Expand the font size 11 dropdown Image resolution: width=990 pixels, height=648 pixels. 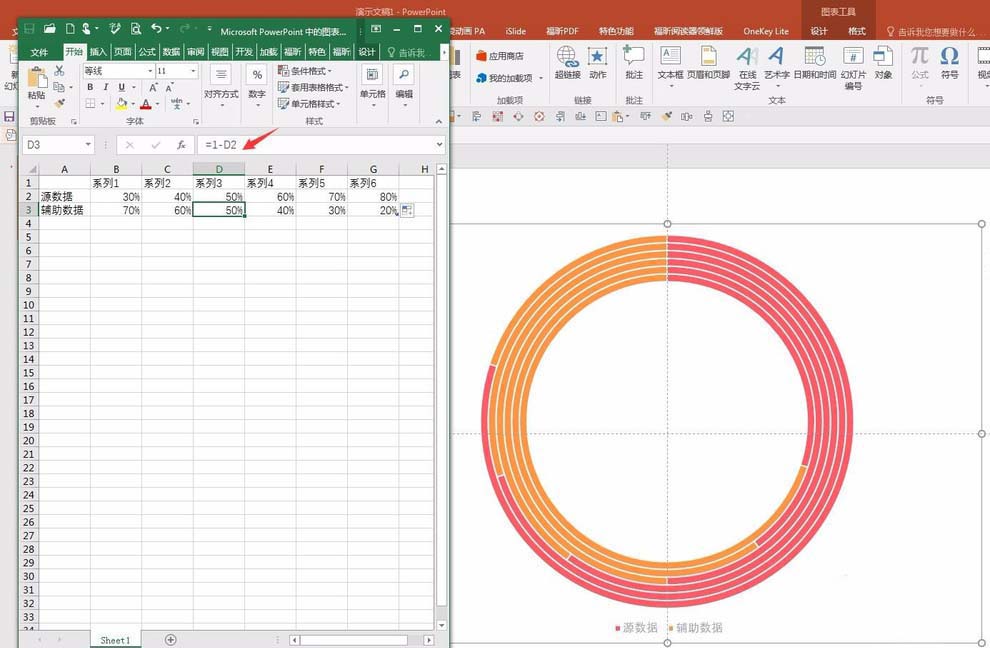point(193,71)
